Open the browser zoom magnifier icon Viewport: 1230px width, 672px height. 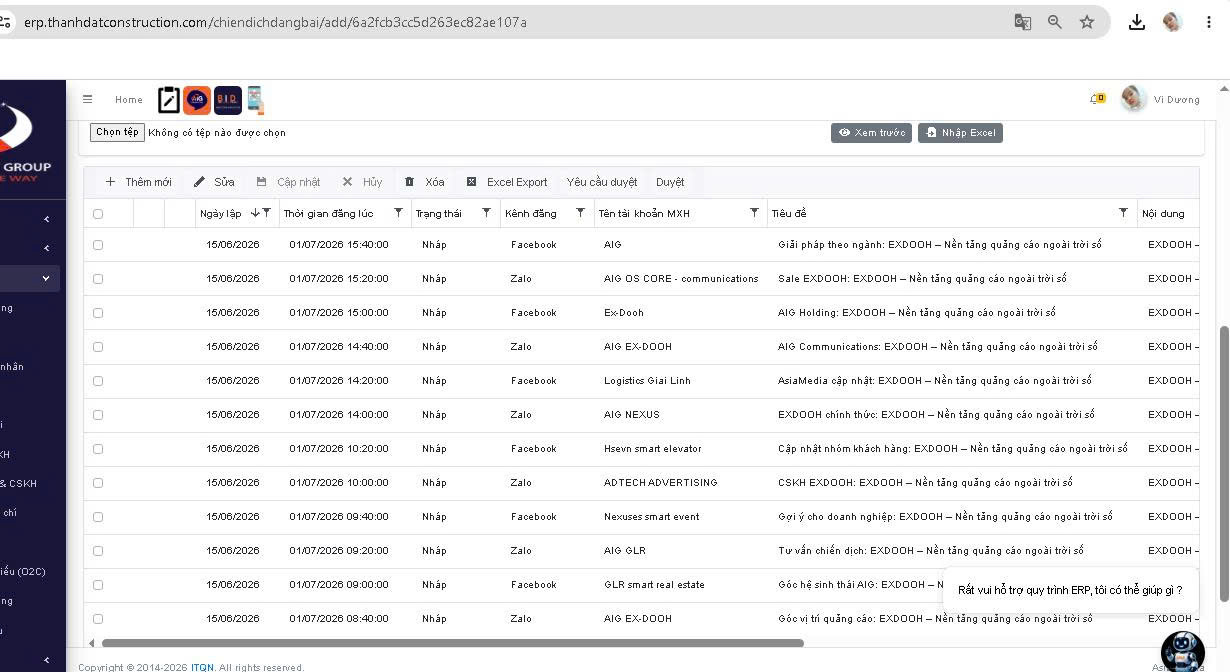pos(1055,22)
